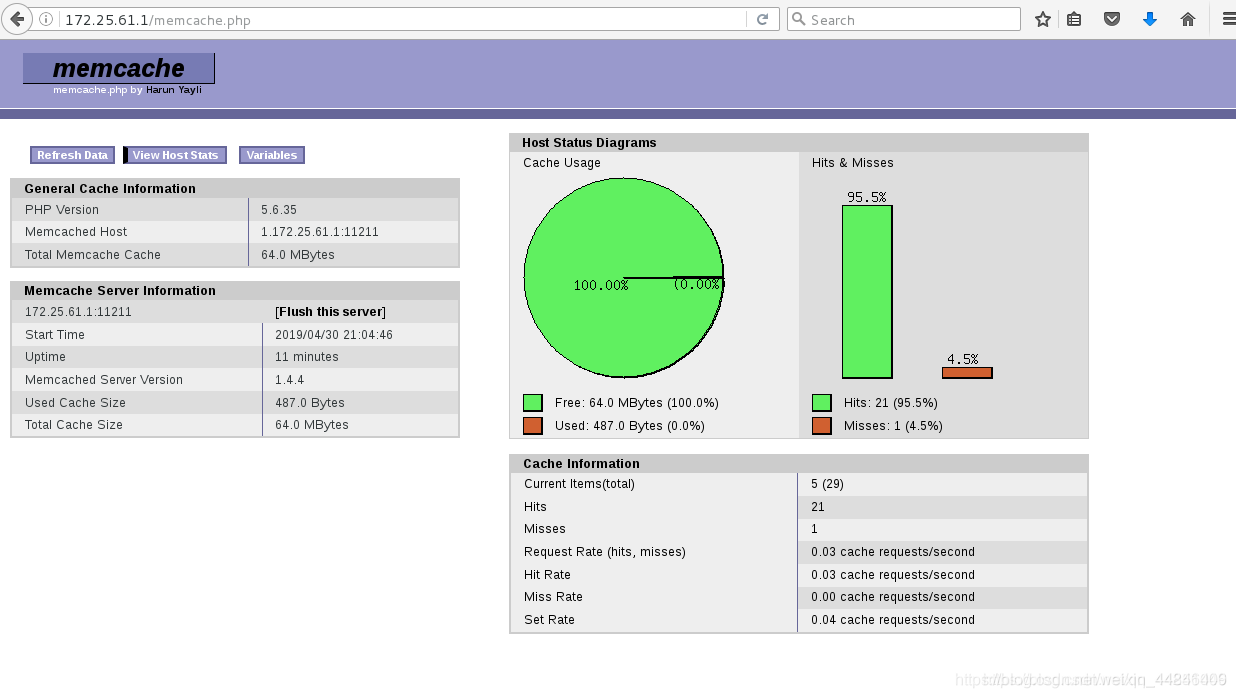View site information icon in address bar
This screenshot has height=698, width=1236.
[46, 19]
